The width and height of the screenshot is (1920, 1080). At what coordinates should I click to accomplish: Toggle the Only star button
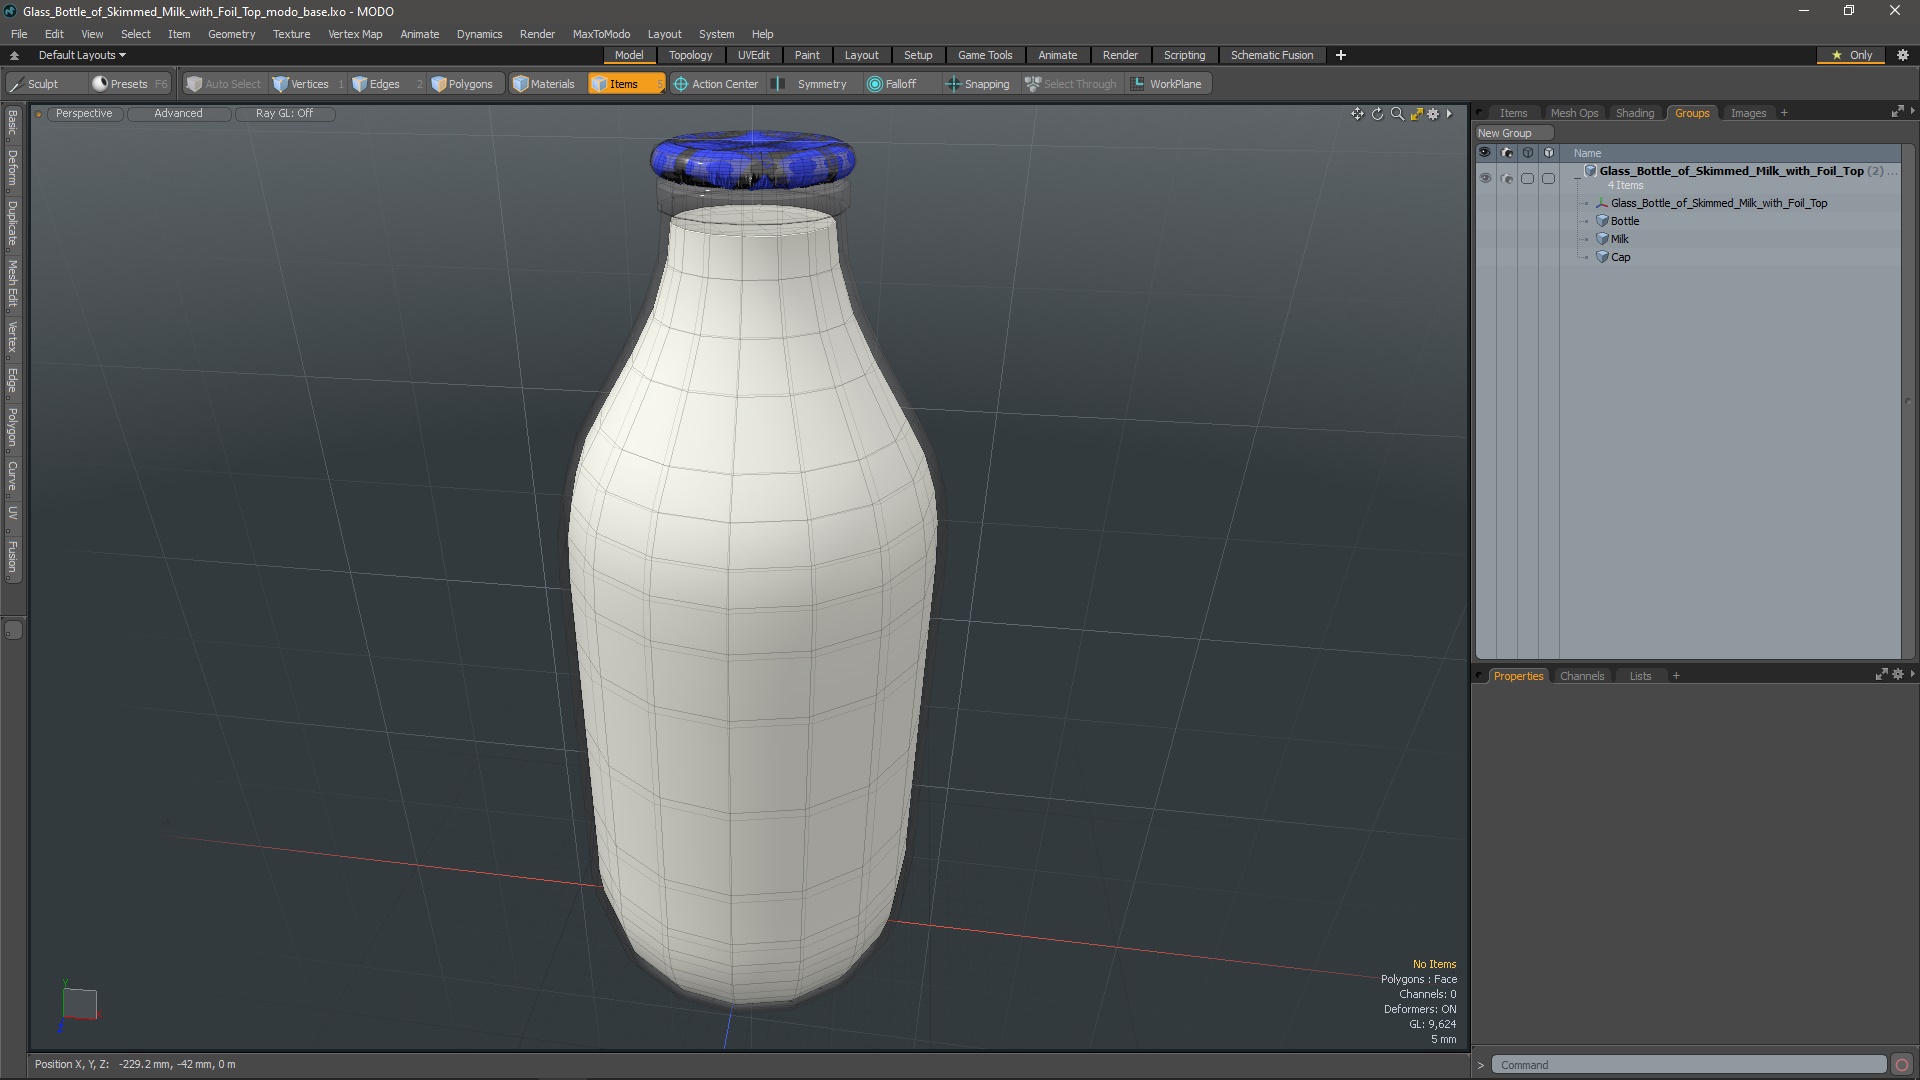click(x=1852, y=55)
